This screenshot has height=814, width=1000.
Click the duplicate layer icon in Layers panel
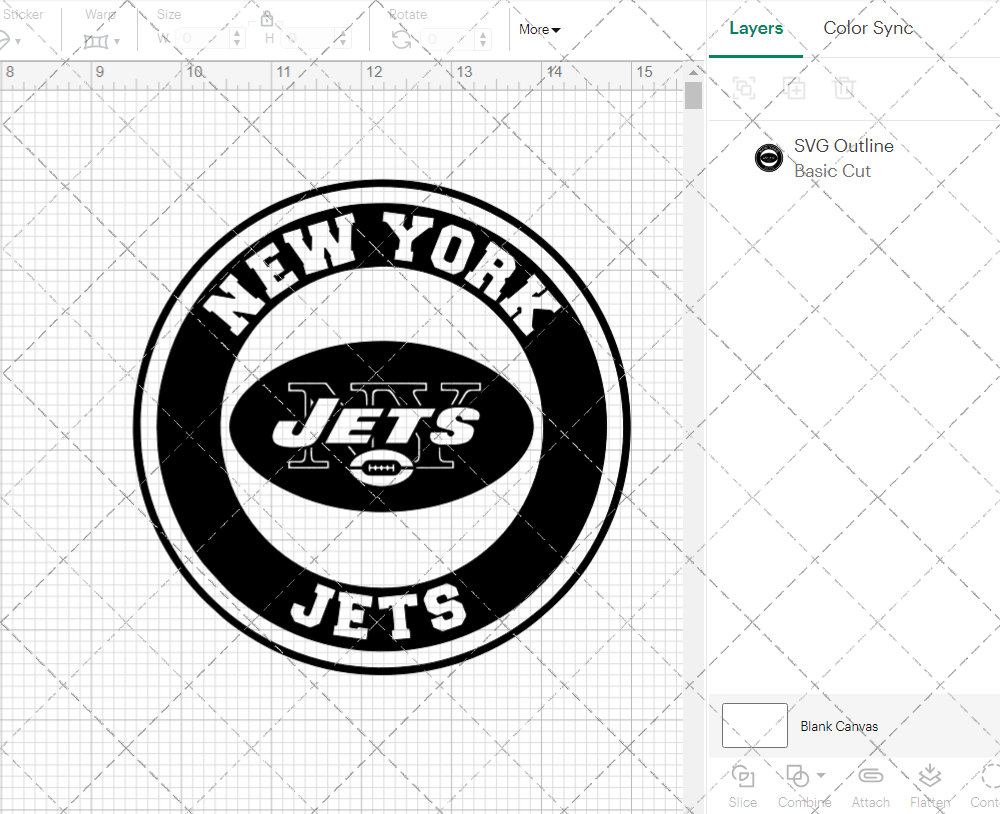(x=795, y=88)
